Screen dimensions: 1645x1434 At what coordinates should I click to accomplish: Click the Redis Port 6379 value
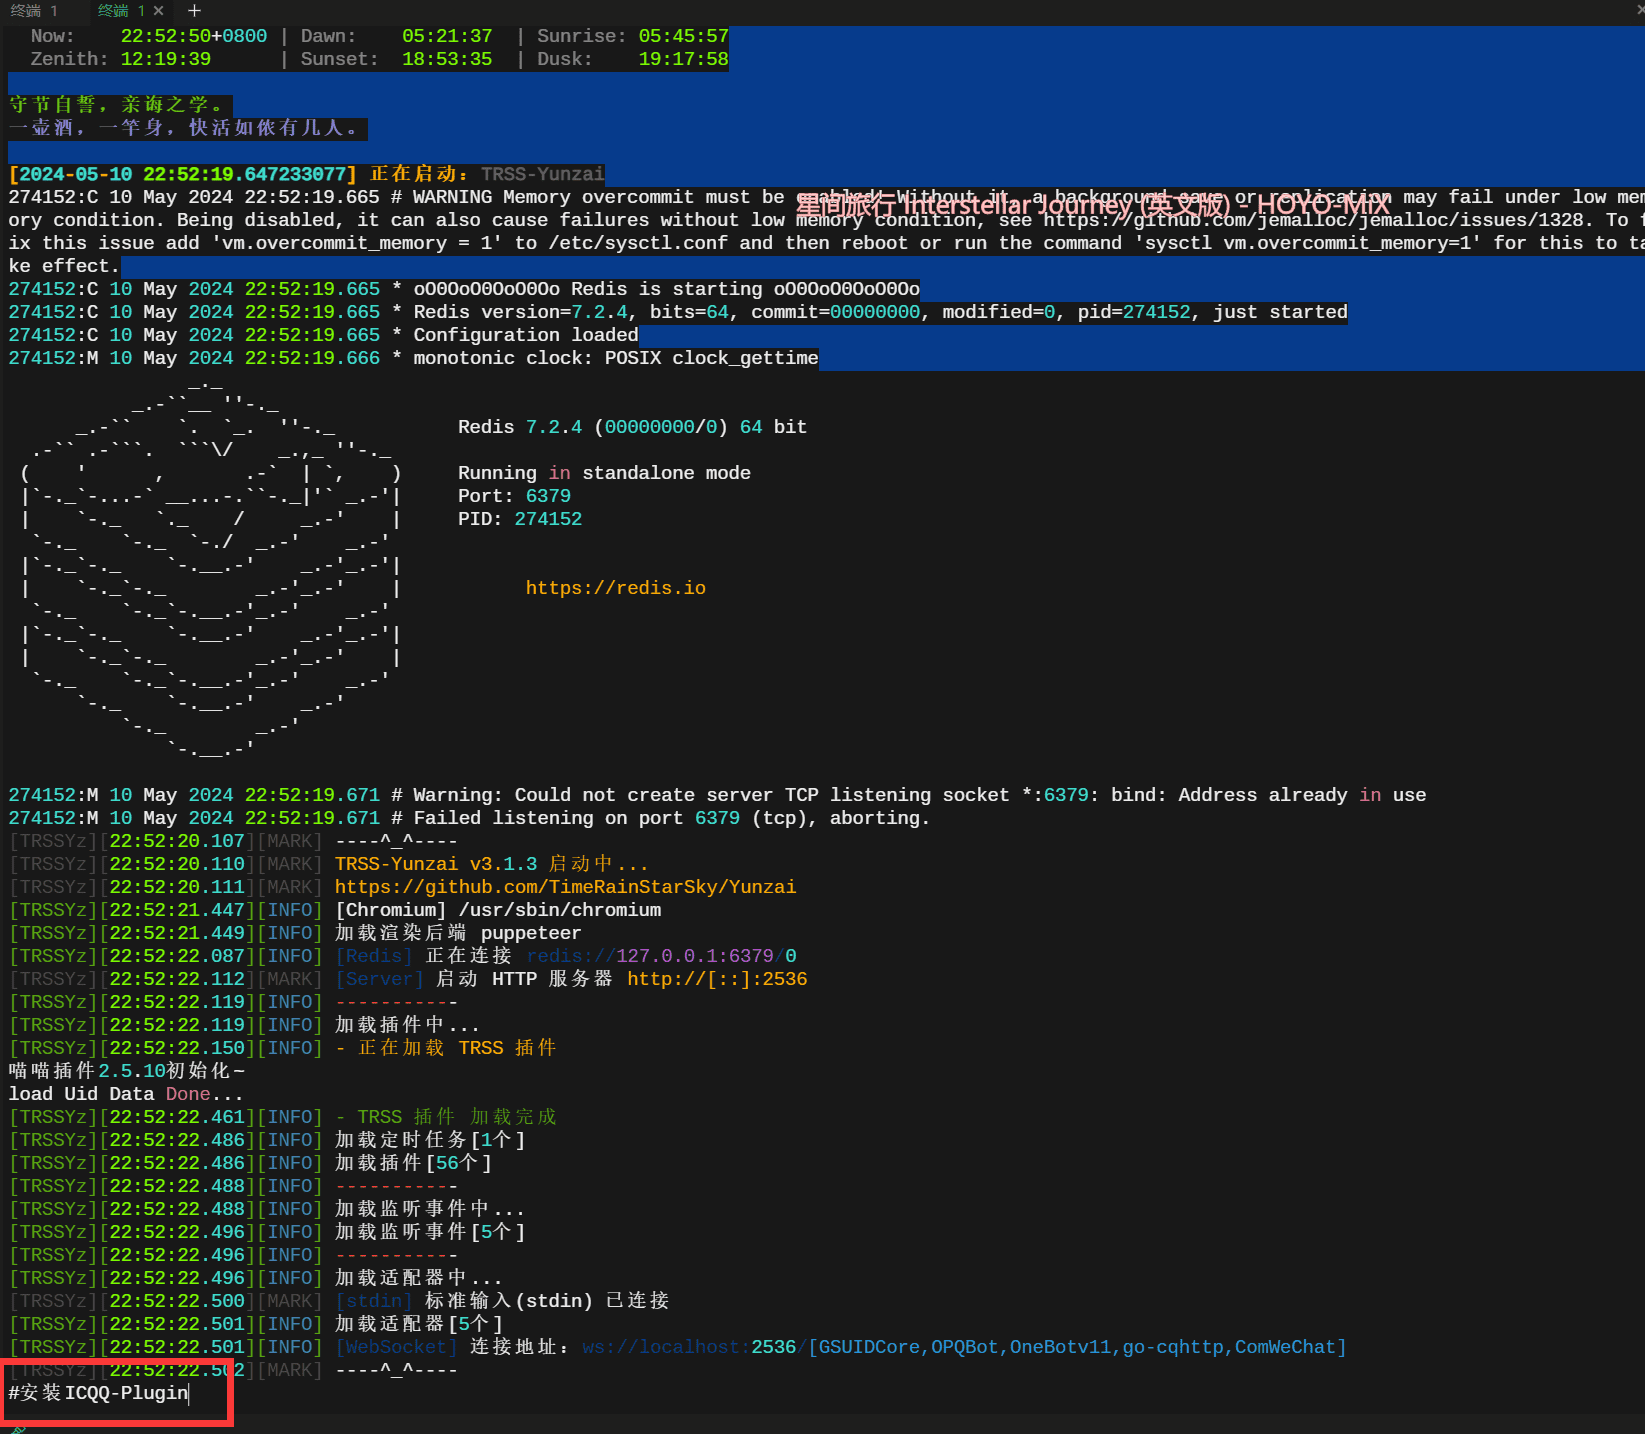pyautogui.click(x=548, y=496)
